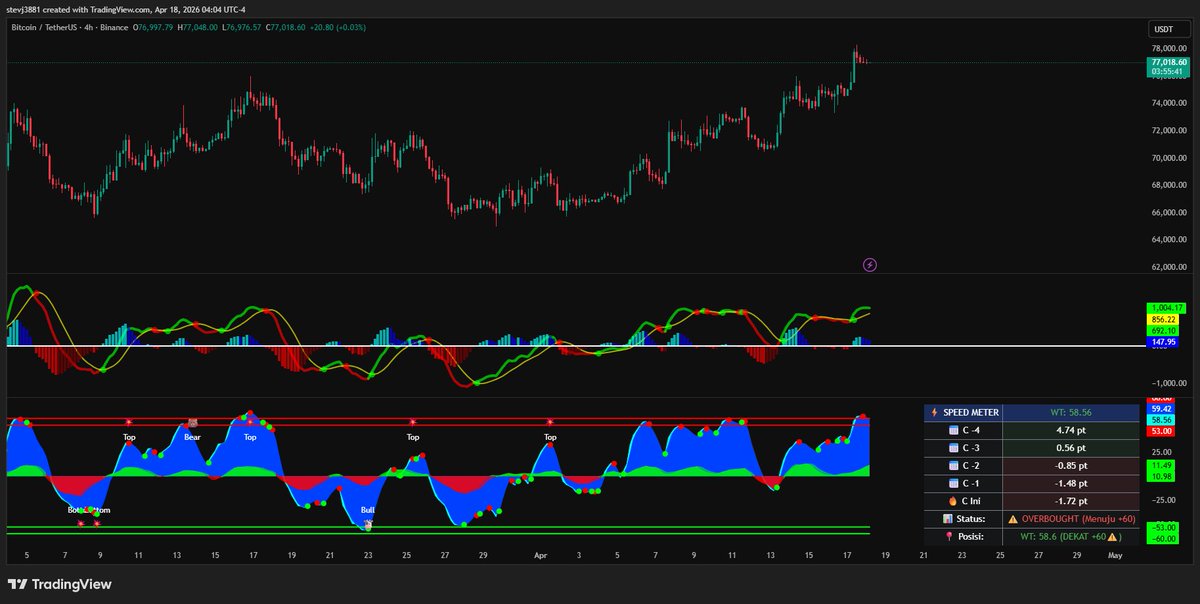Screen dimensions: 1200x604
Task: Click the OVERBOUGHT (Menuju +60) status text
Action: point(1077,518)
